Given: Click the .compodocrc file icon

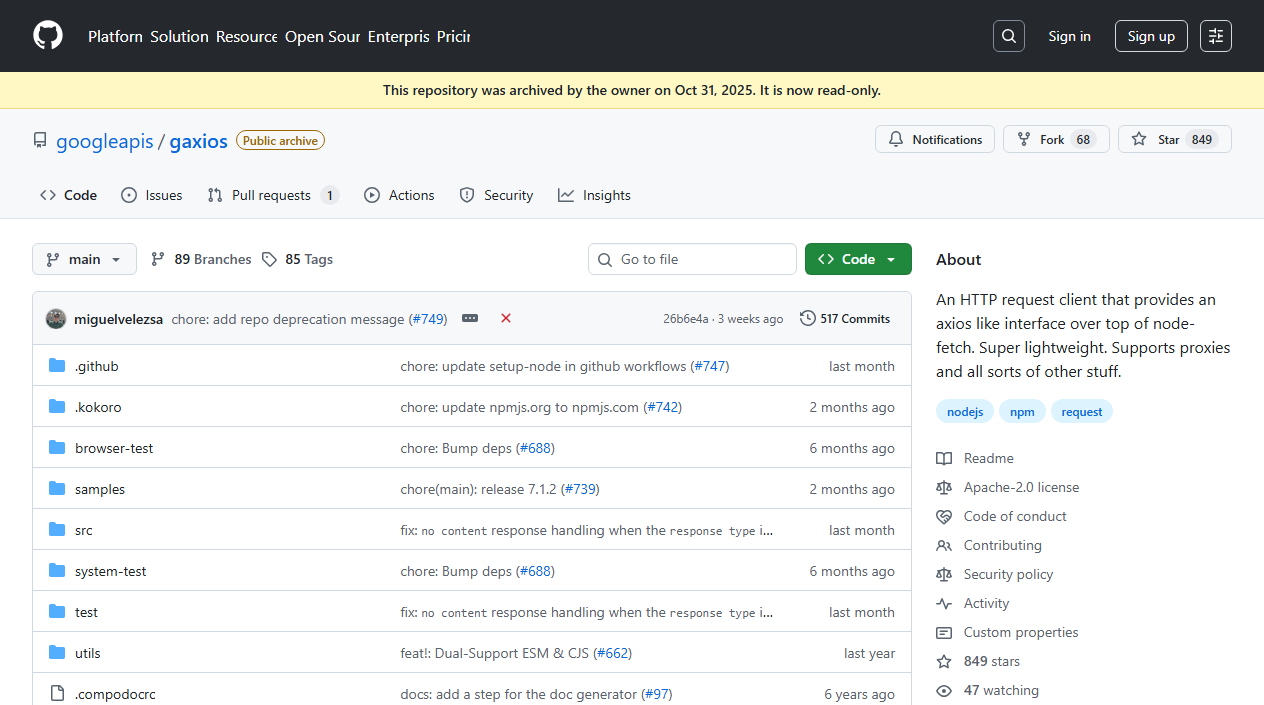Looking at the screenshot, I should (x=57, y=694).
